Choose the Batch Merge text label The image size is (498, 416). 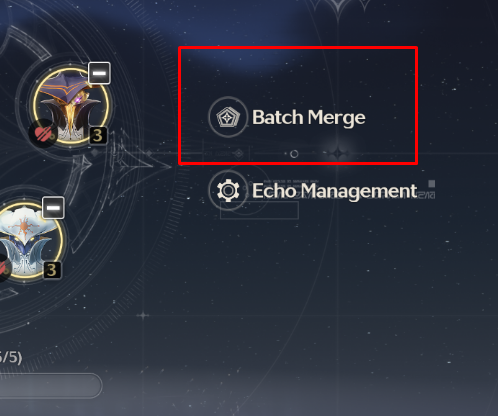coord(309,118)
